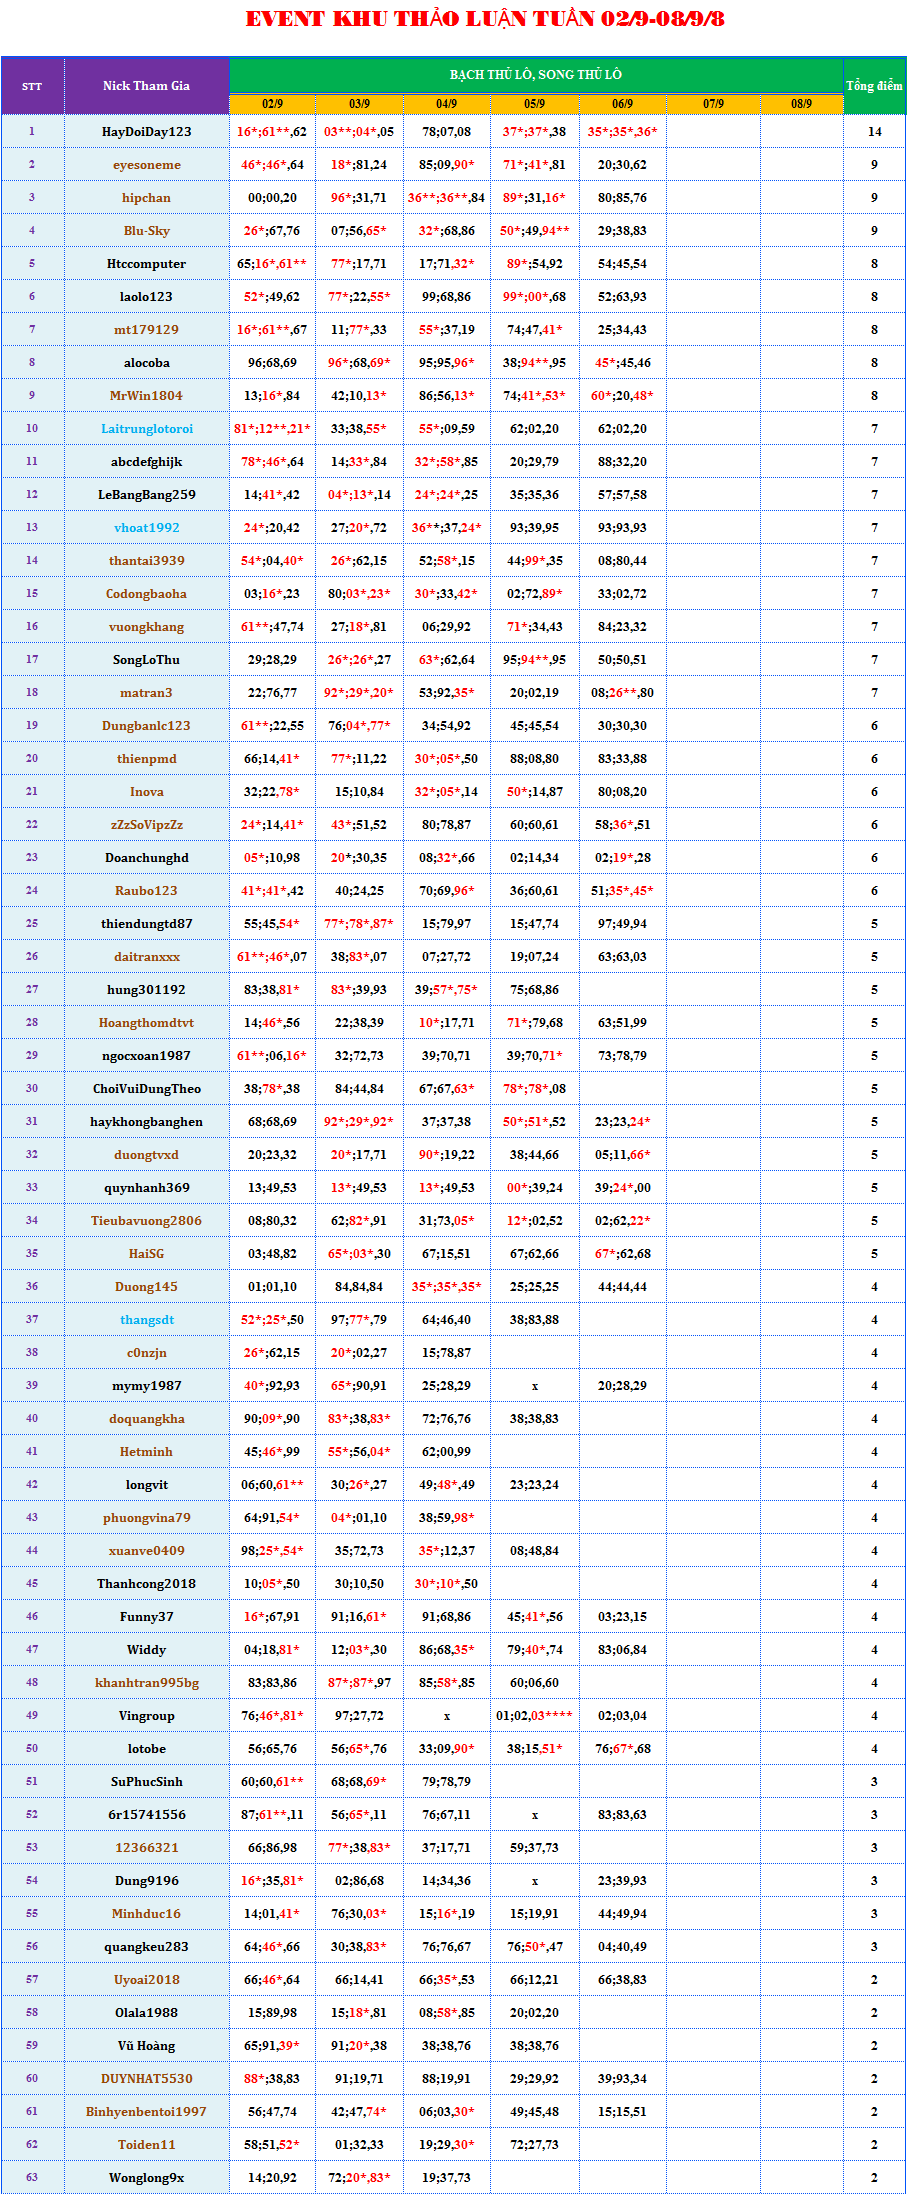Select total score cell 14 for HayDoiDay123
The width and height of the screenshot is (907, 2194).
tap(874, 132)
